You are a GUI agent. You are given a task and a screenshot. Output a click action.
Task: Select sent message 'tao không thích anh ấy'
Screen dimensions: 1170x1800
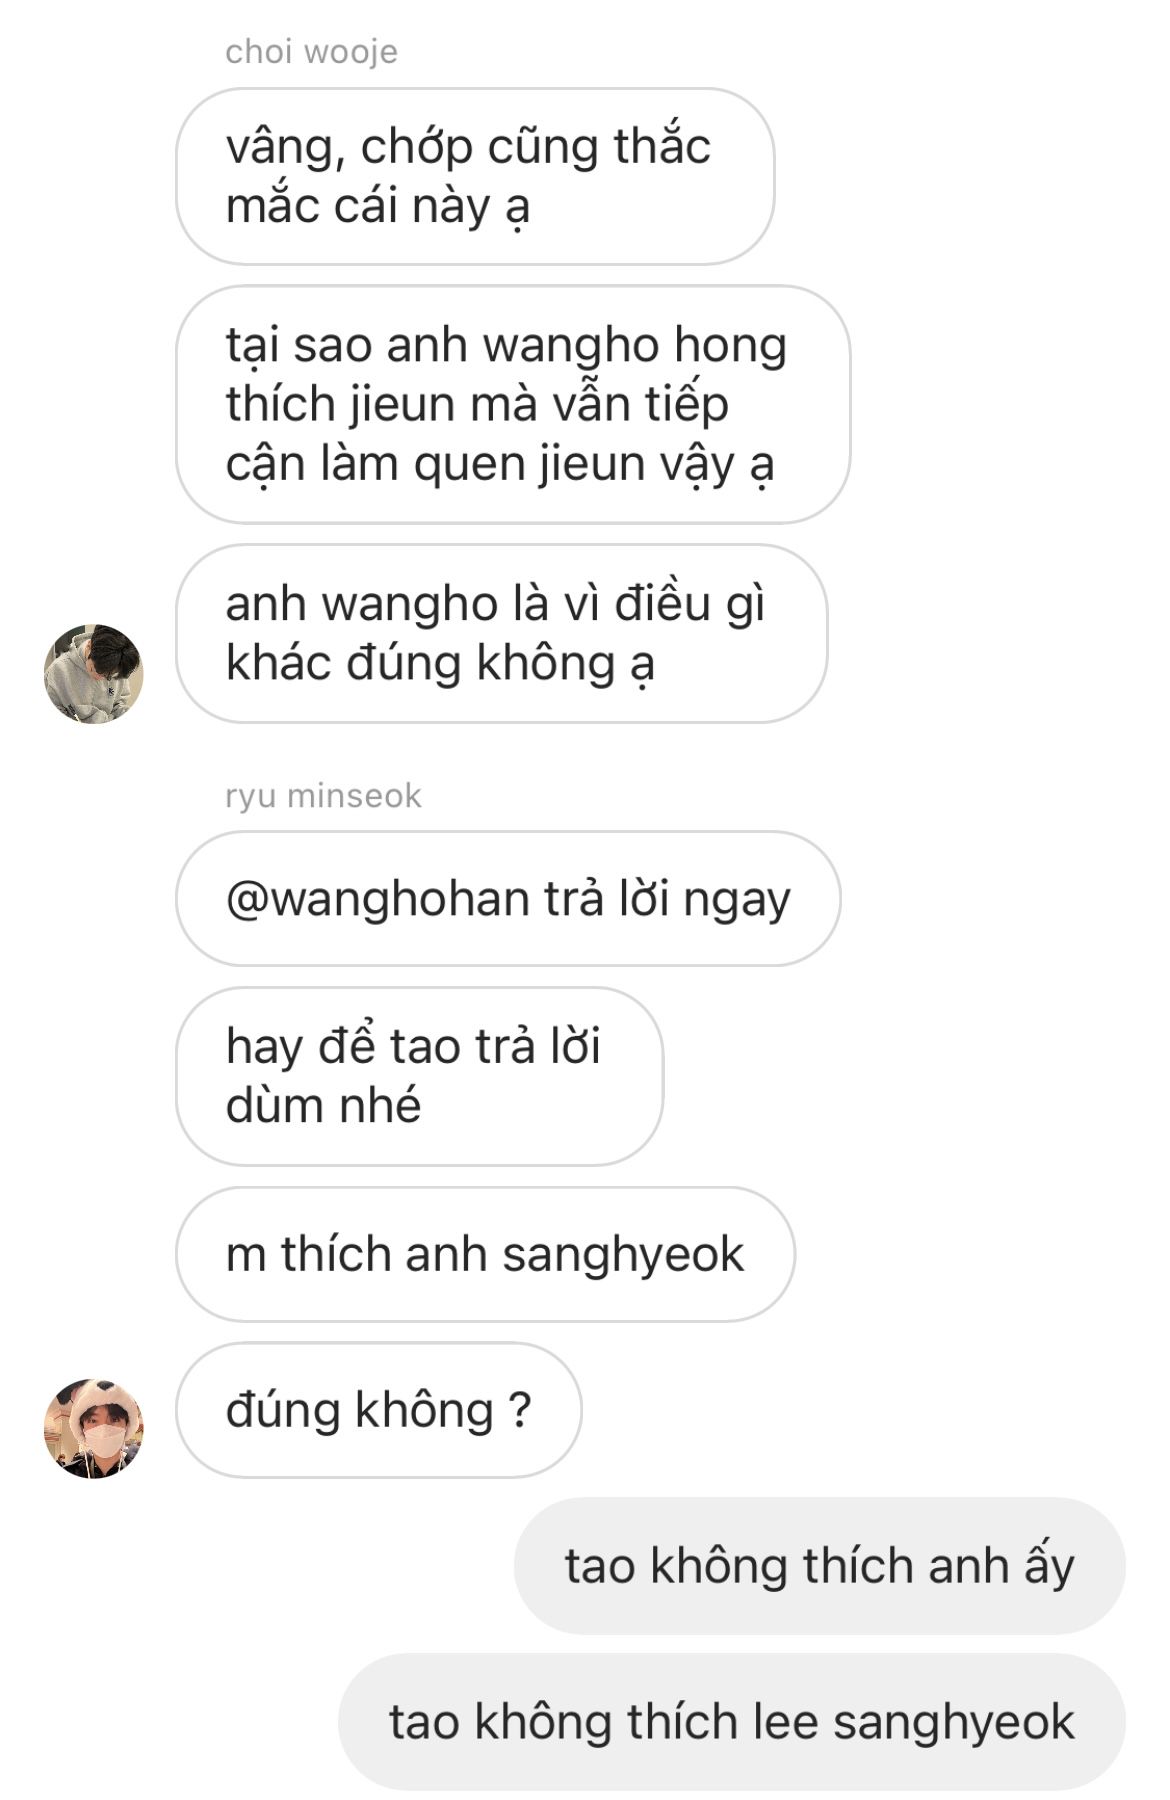coord(819,1566)
